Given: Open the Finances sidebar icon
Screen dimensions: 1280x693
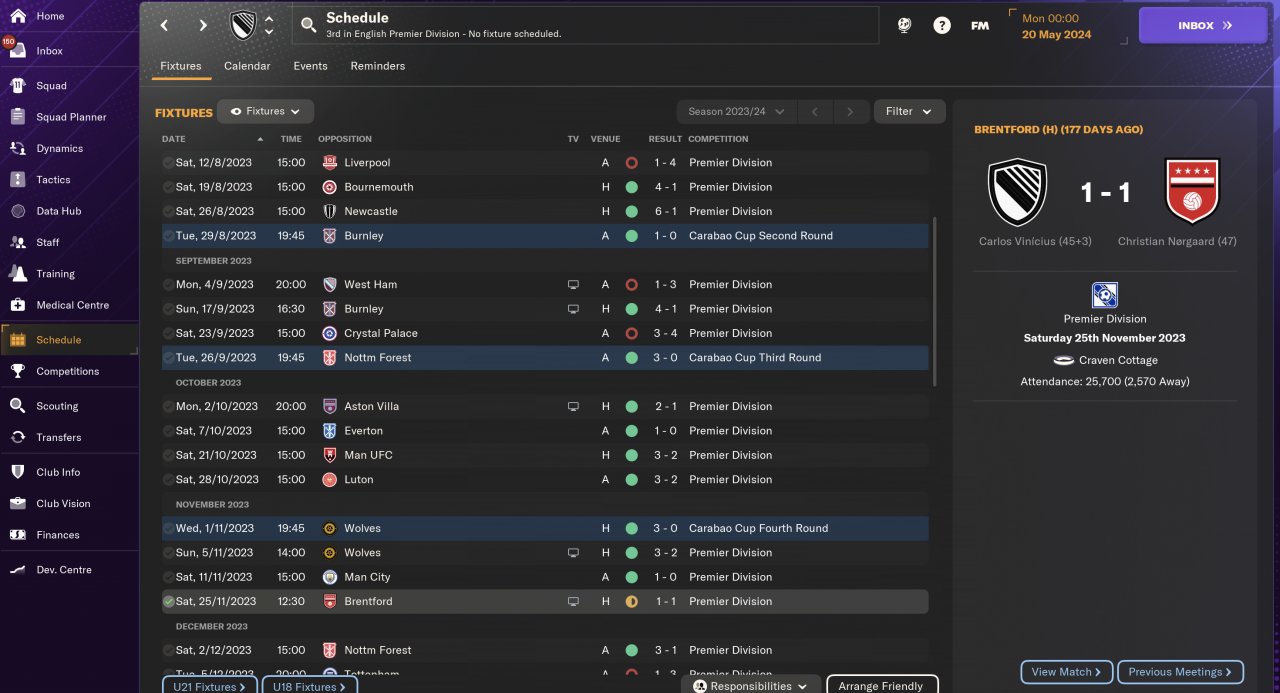Looking at the screenshot, I should 17,535.
